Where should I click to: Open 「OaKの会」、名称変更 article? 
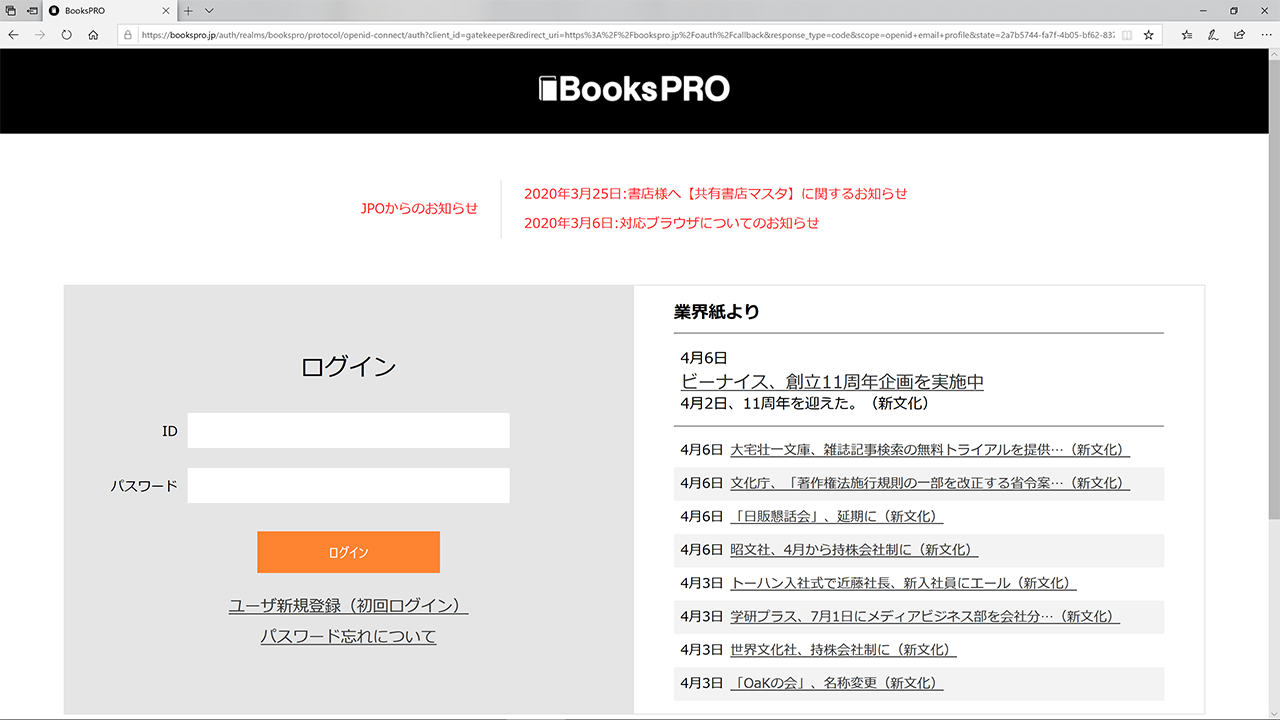(837, 683)
